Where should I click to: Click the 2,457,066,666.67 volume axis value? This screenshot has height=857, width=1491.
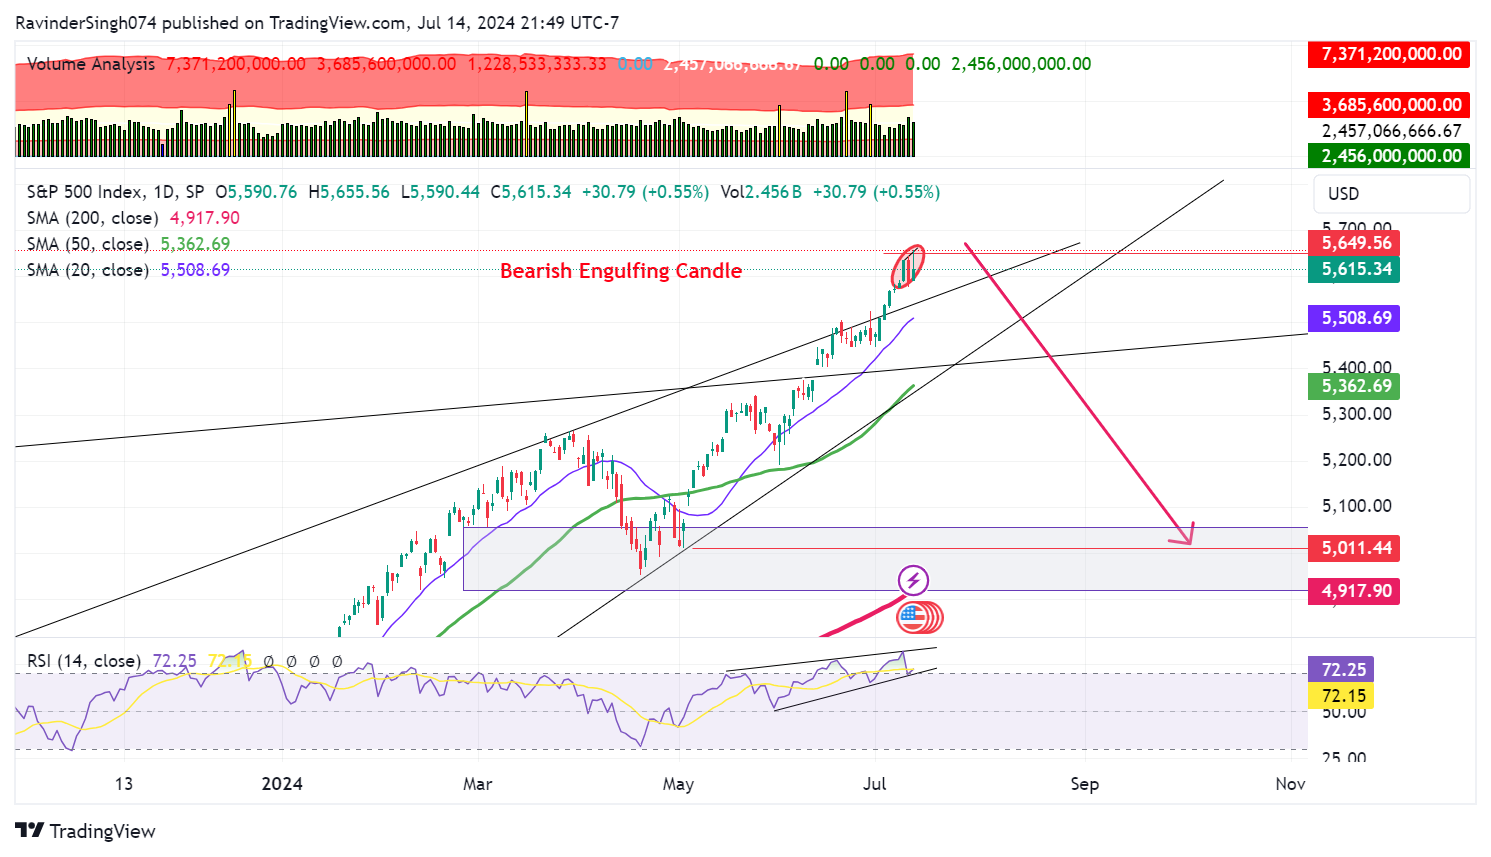pos(1391,131)
